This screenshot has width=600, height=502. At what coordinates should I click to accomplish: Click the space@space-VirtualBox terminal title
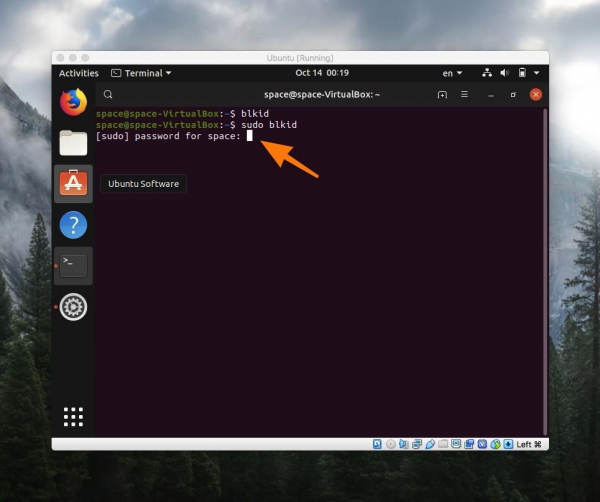coord(322,95)
